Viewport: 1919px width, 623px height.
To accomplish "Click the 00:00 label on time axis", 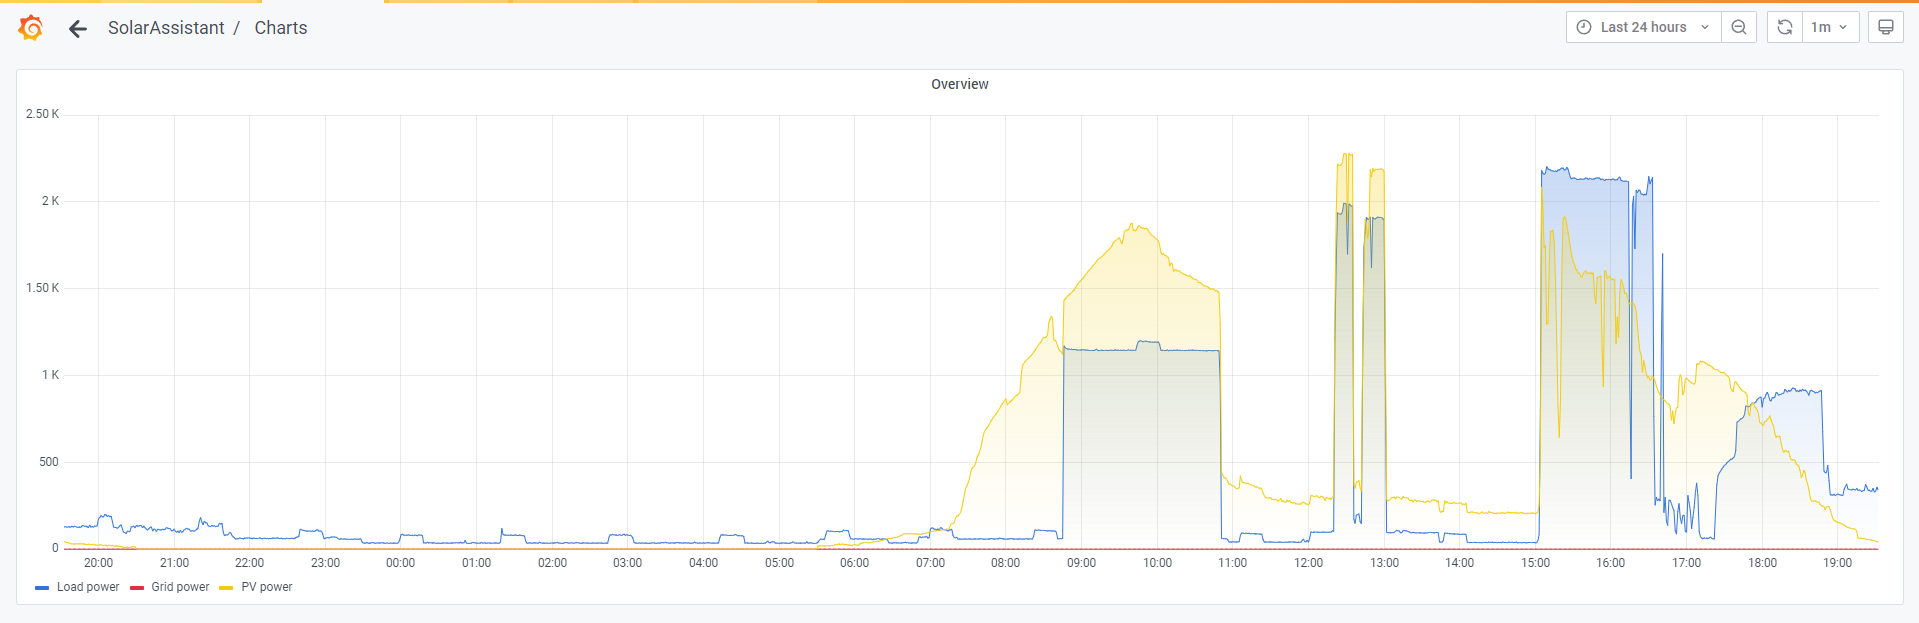I will (400, 563).
